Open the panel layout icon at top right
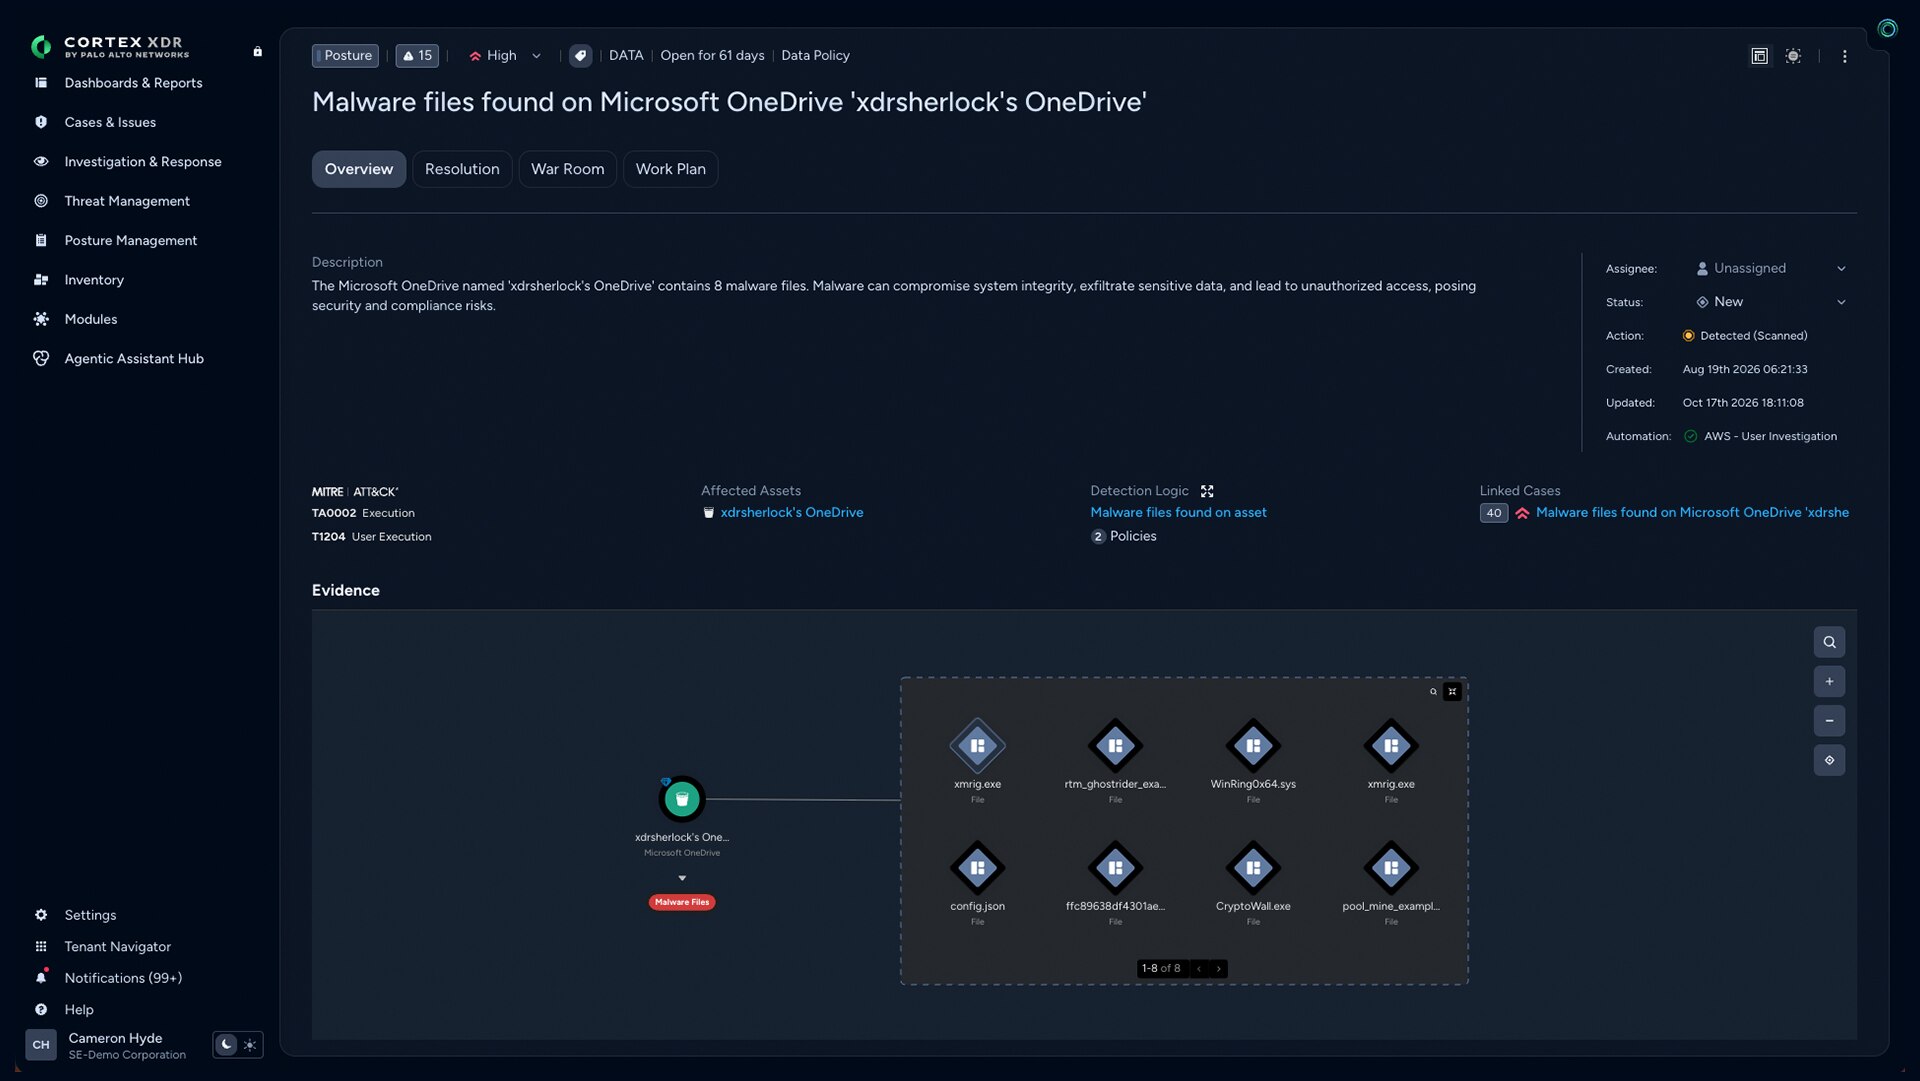 coord(1759,56)
